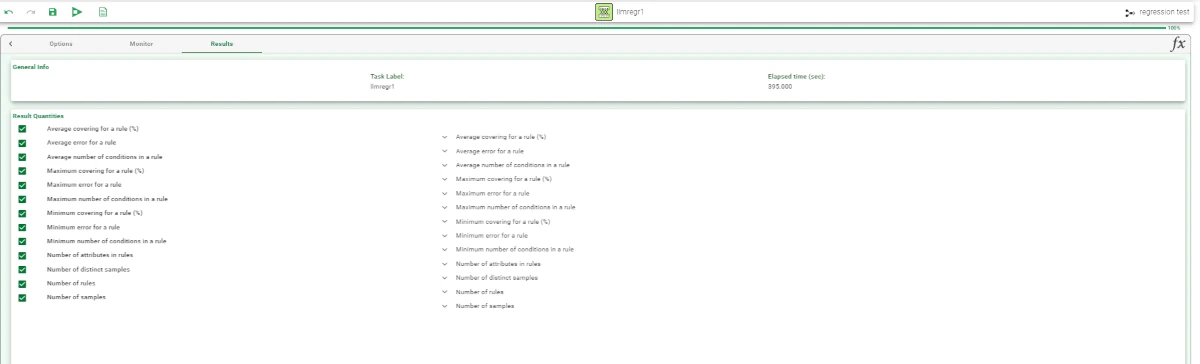Uncheck Number of samples
This screenshot has width=1200, height=364.
click(22, 297)
